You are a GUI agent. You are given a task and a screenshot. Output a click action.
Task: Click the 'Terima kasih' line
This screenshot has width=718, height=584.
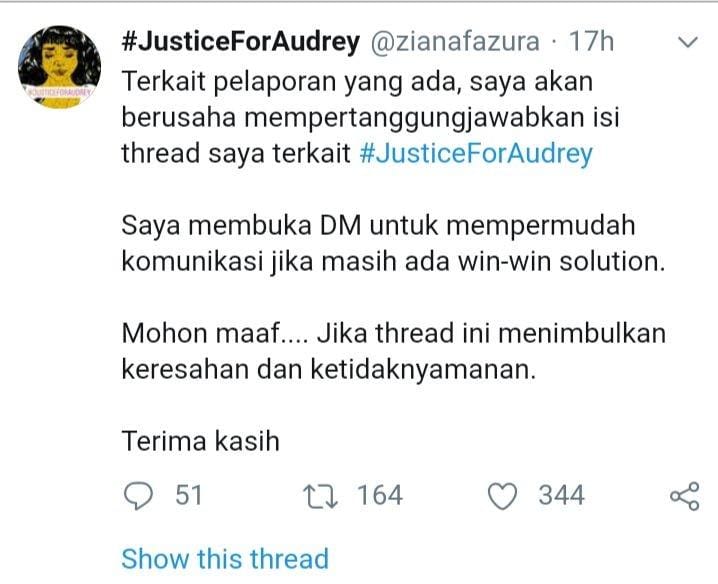coord(201,442)
